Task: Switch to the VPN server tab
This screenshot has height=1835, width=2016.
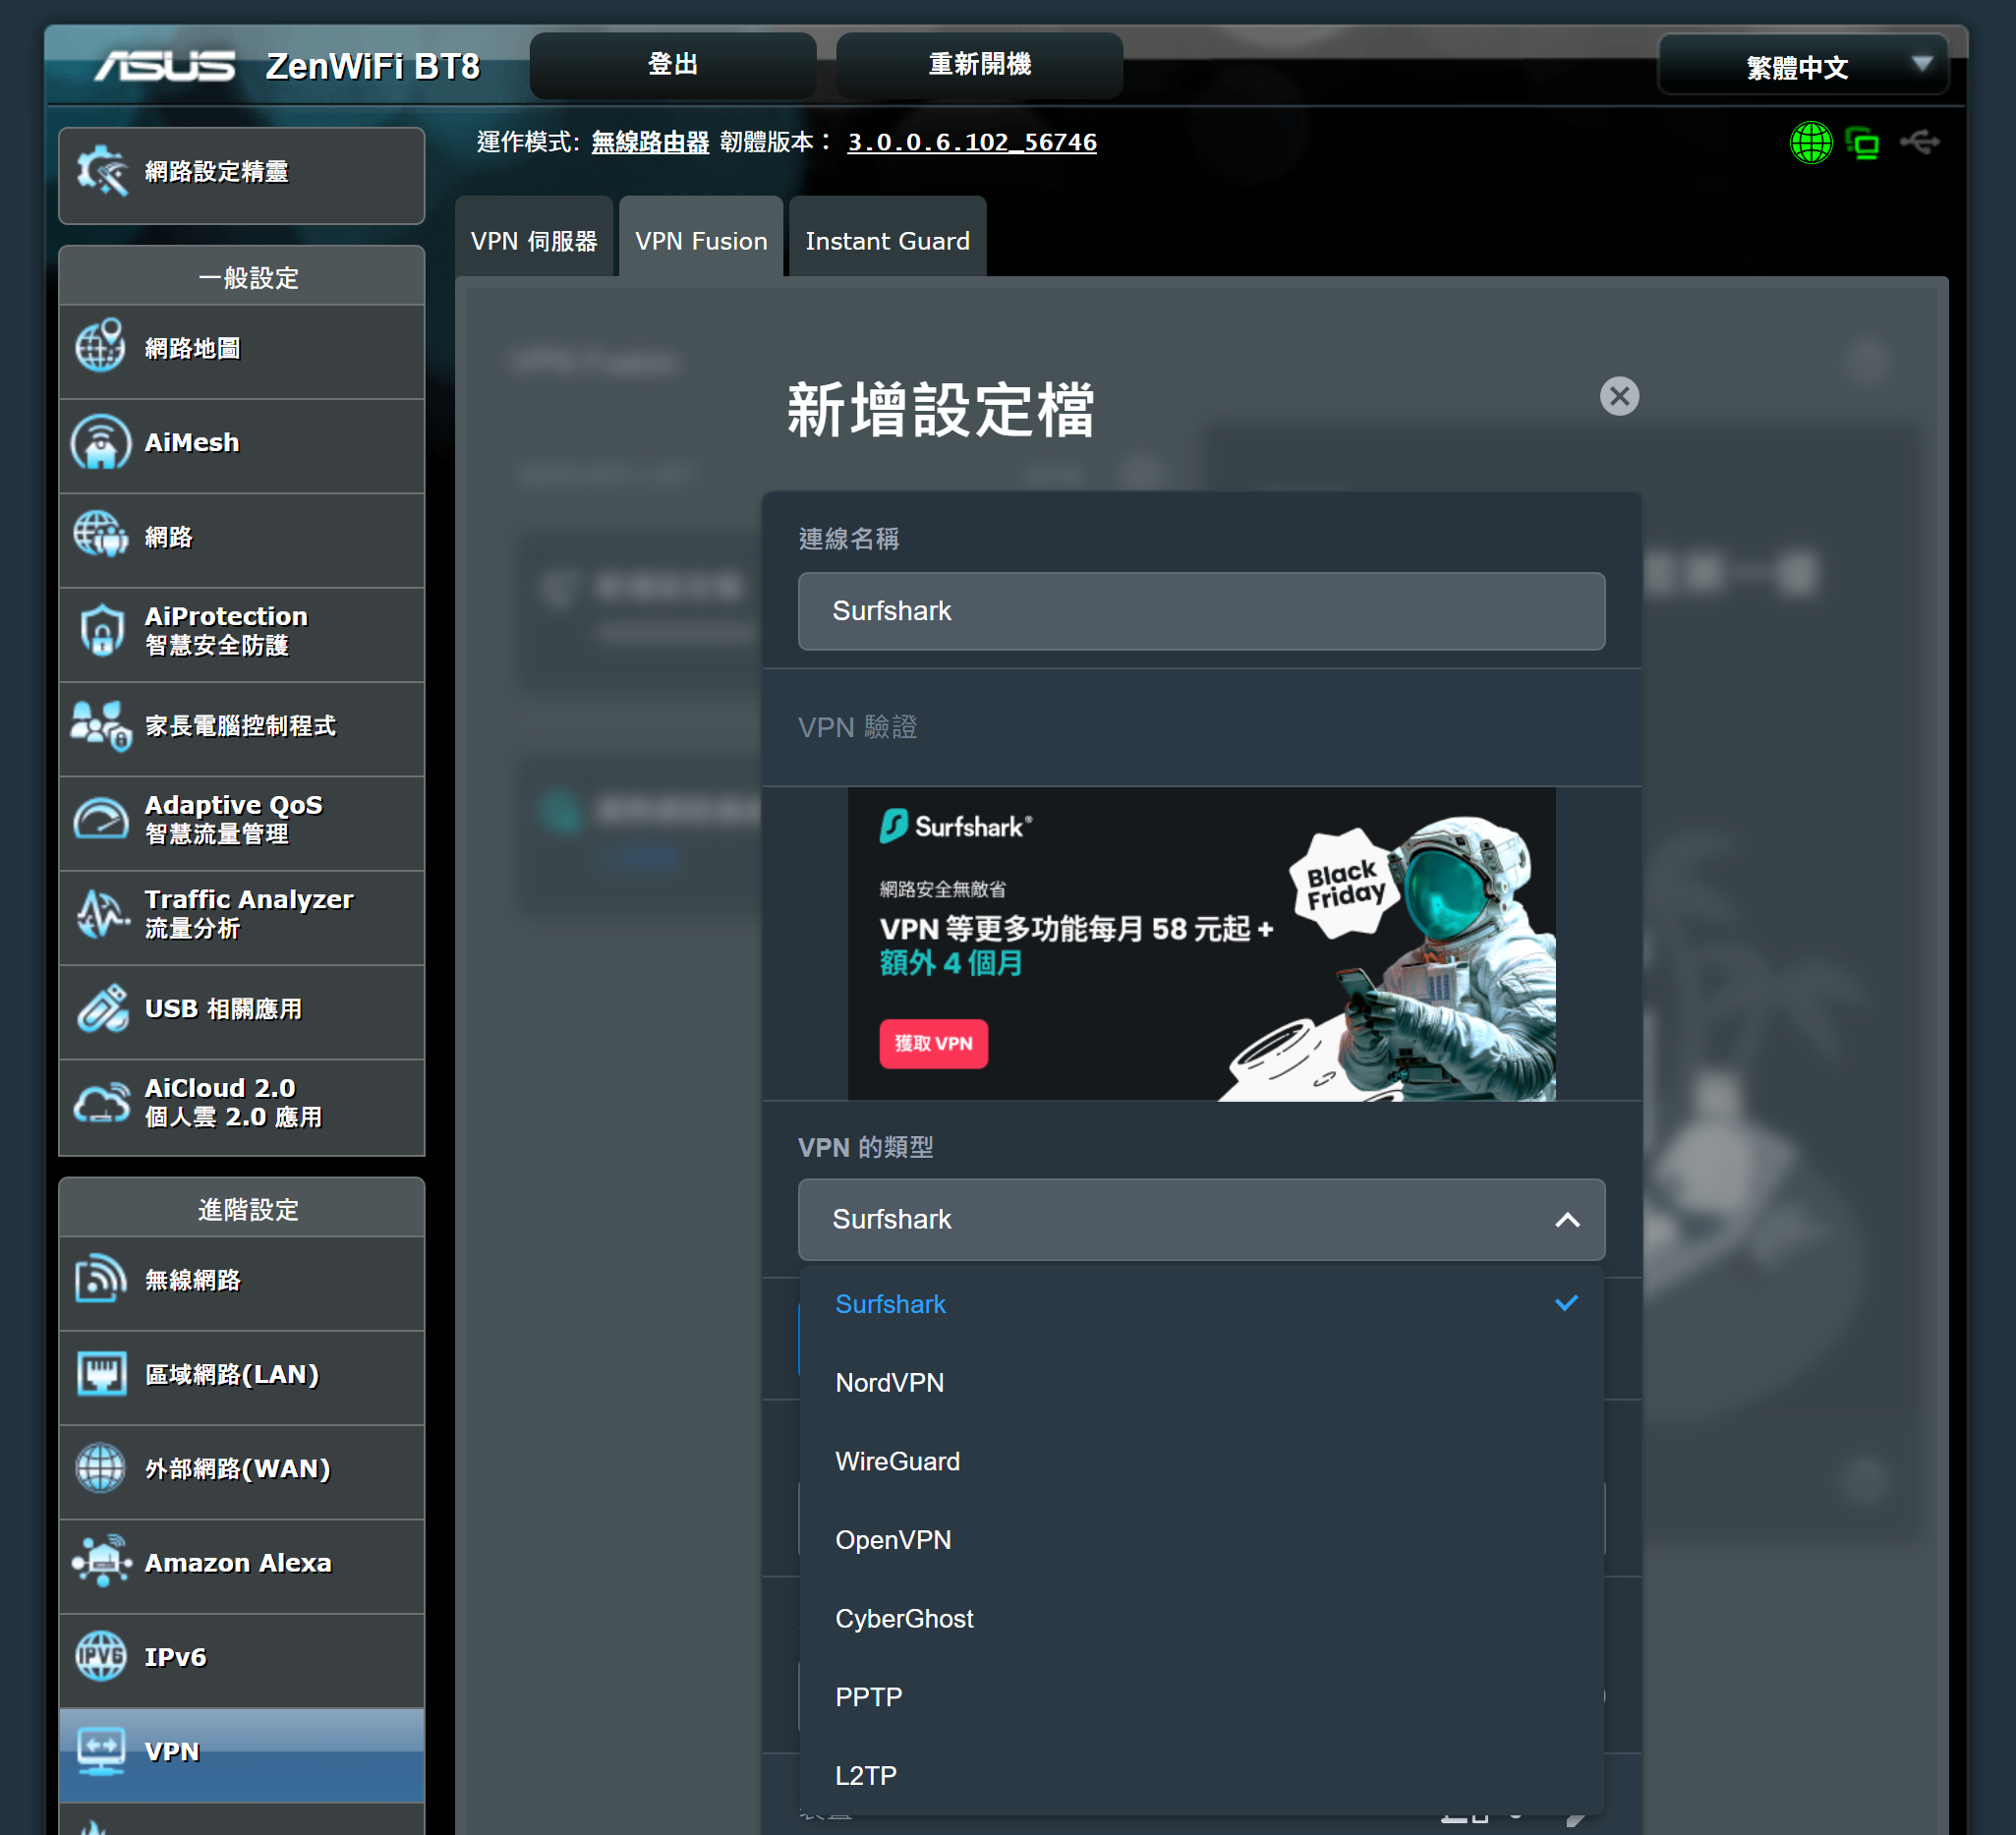Action: tap(534, 241)
